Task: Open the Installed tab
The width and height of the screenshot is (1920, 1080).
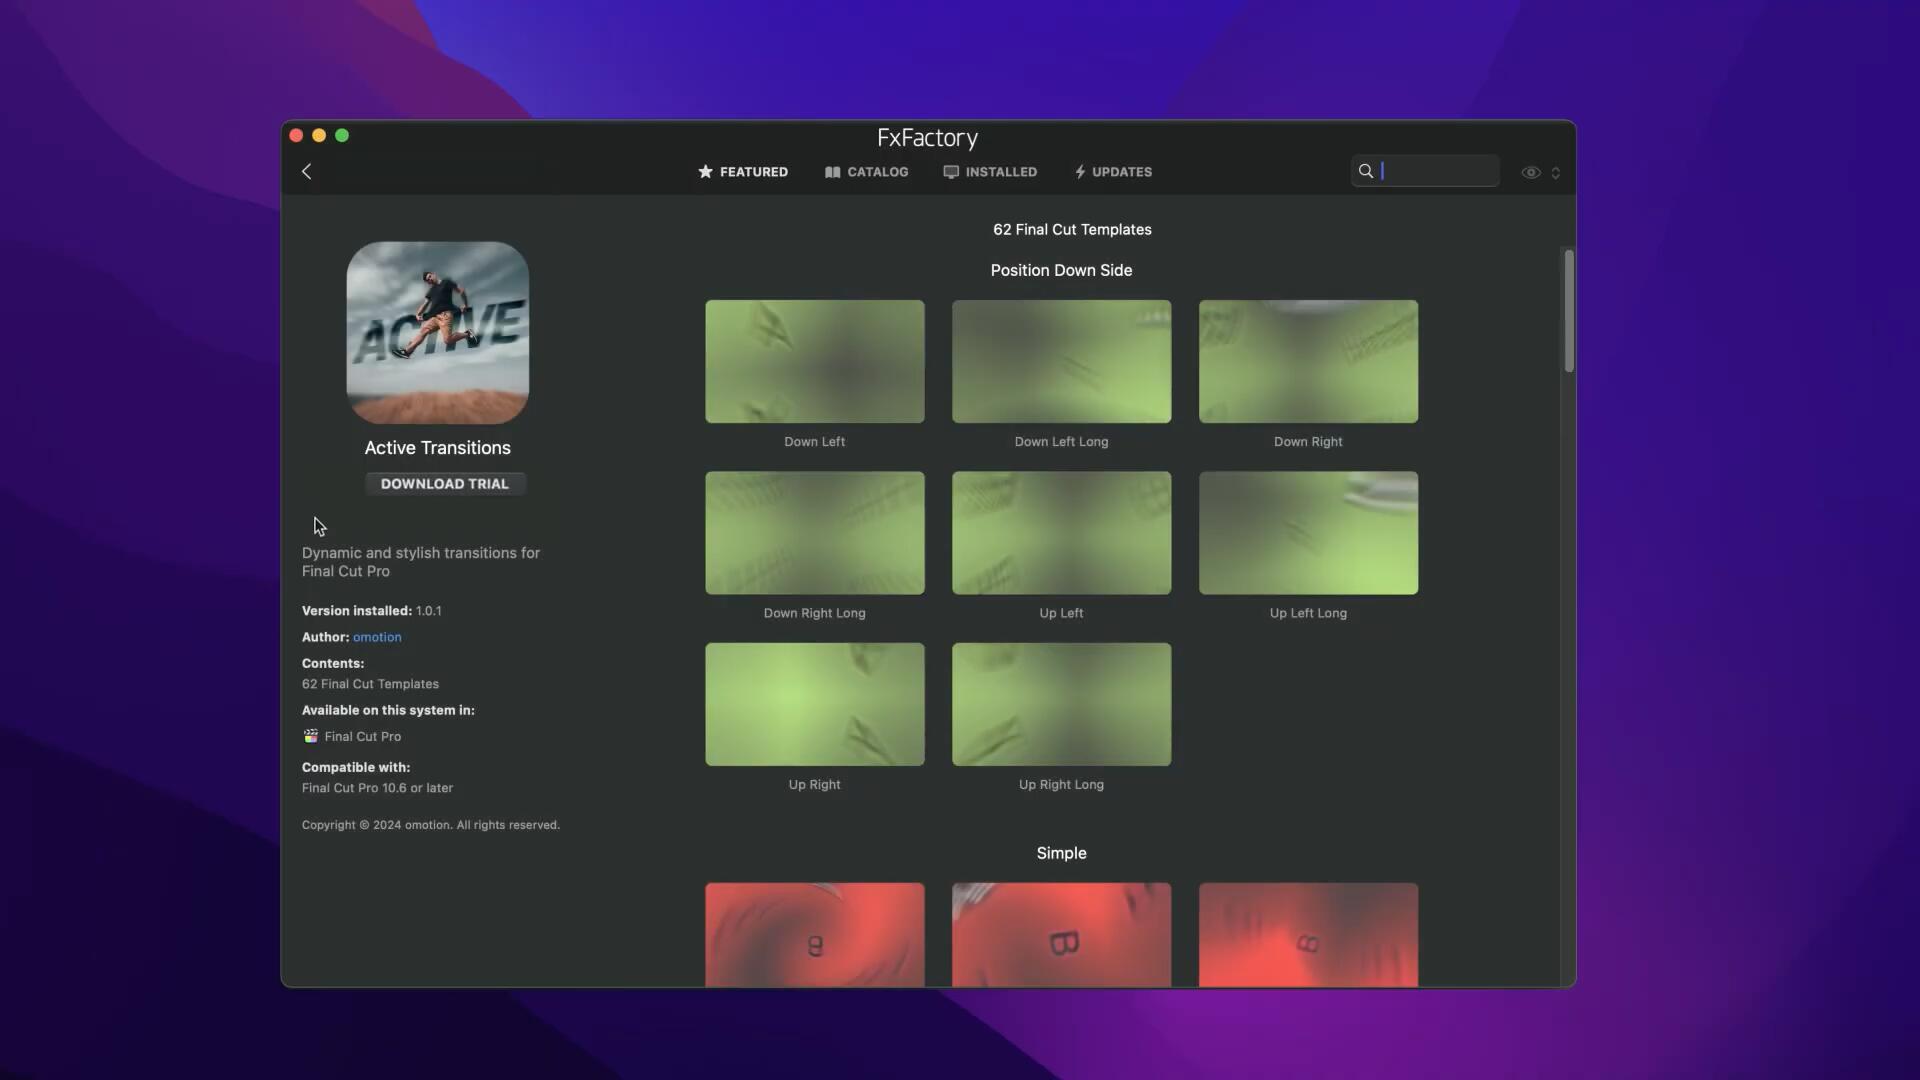Action: click(x=1000, y=172)
